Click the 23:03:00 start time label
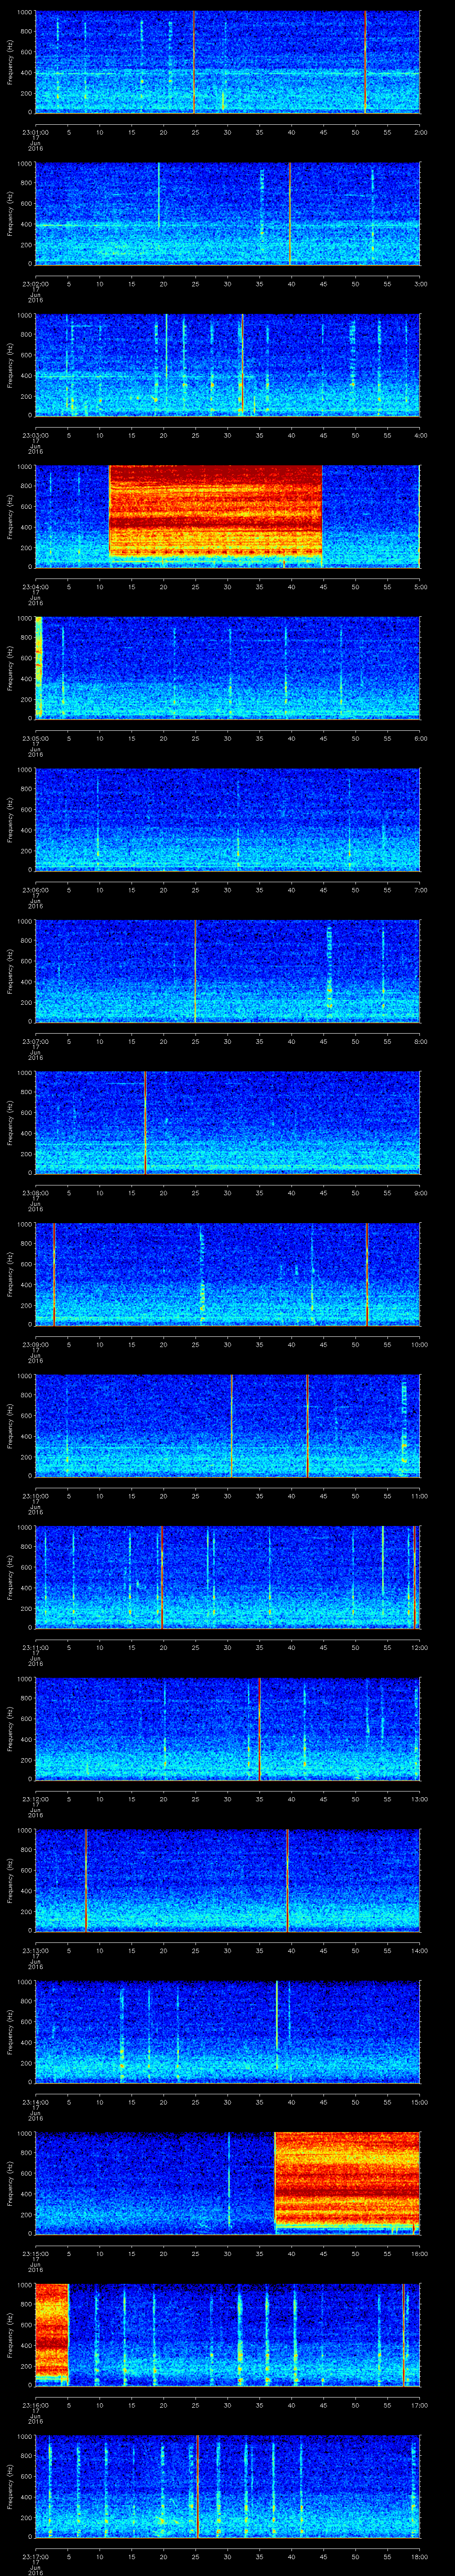This screenshot has width=455, height=2576. click(x=35, y=435)
